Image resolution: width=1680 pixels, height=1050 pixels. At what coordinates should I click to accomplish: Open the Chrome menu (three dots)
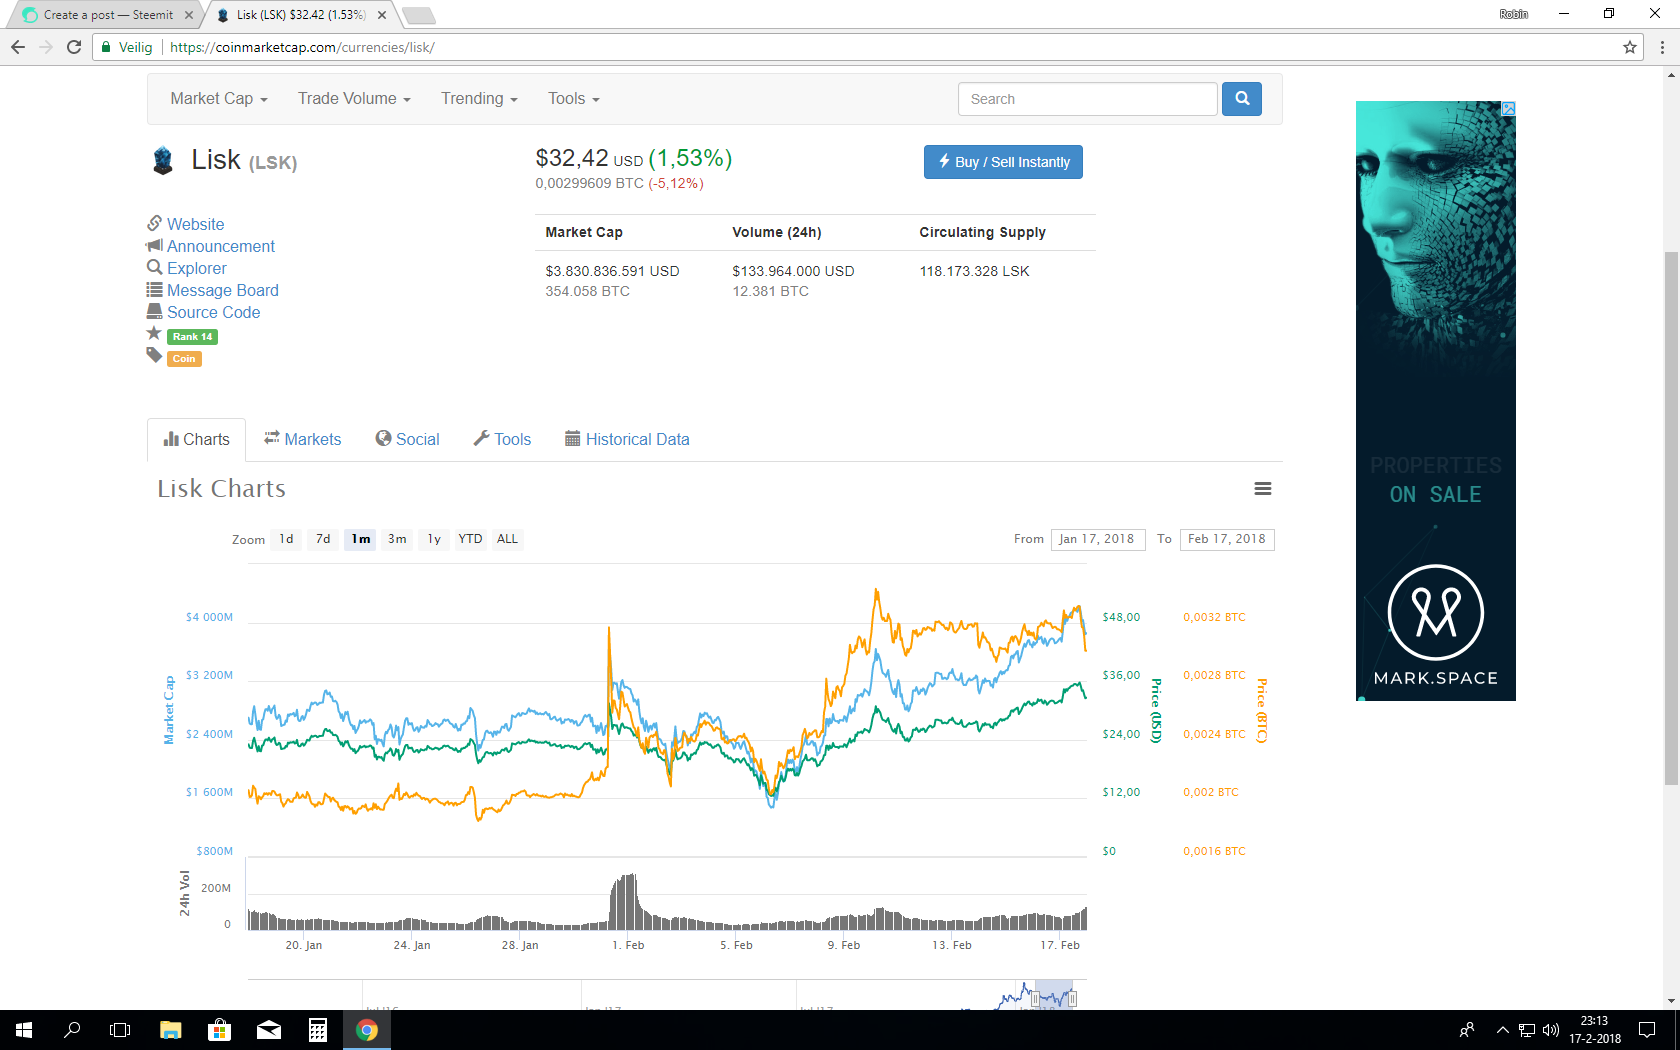[x=1662, y=47]
